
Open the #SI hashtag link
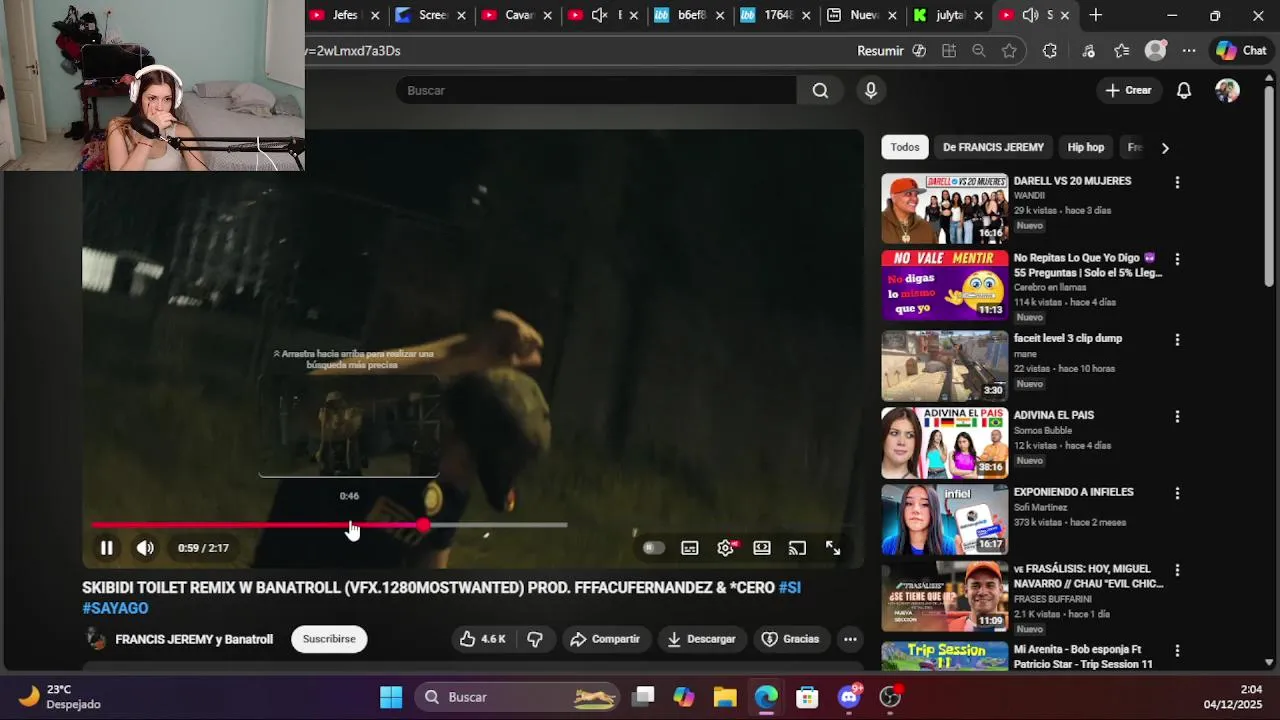(790, 588)
